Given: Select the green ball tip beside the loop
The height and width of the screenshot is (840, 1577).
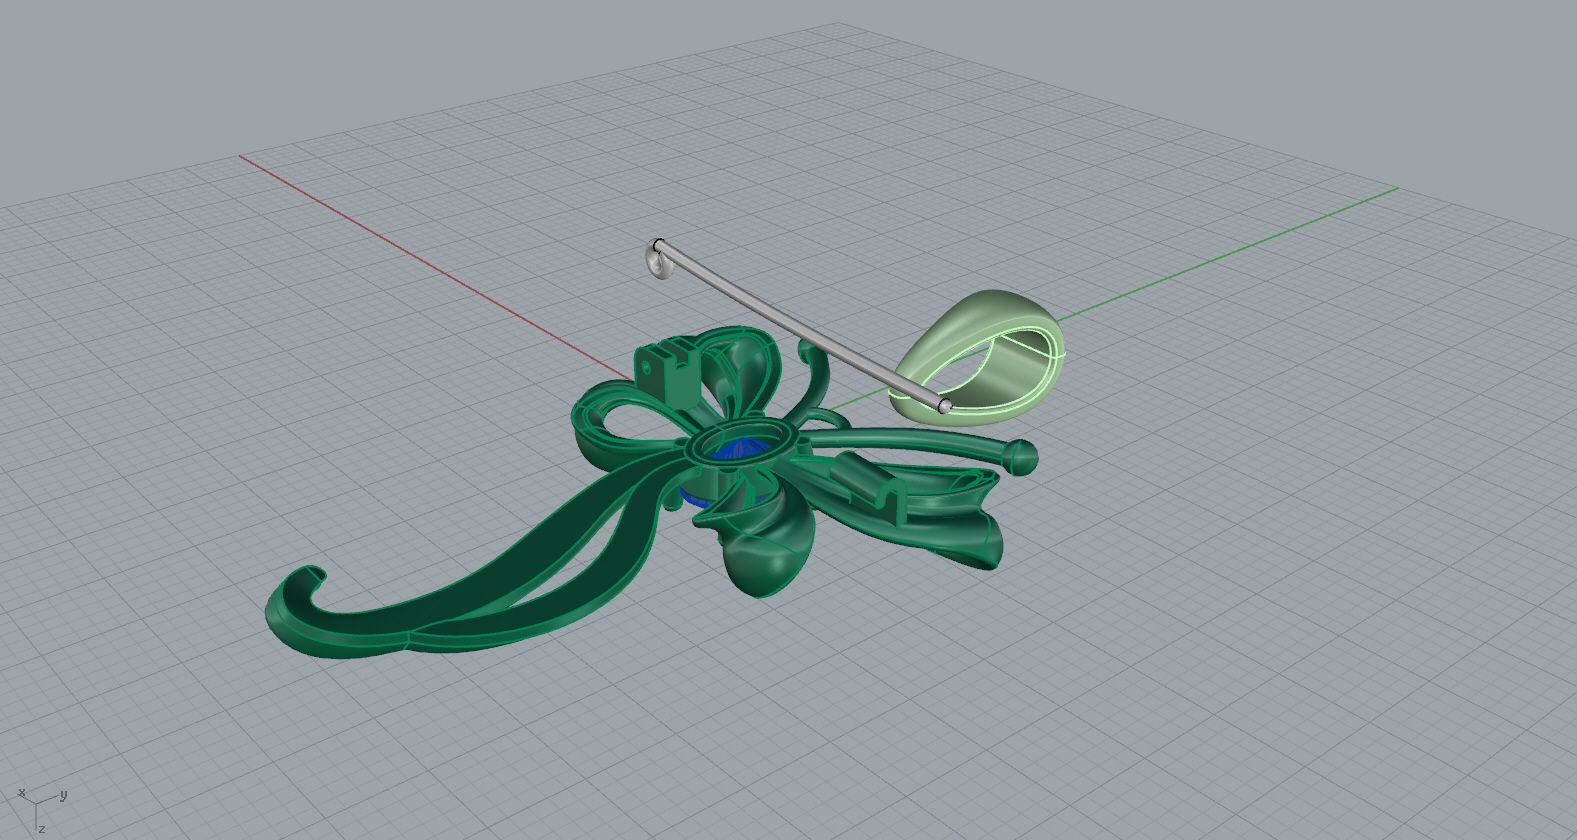Looking at the screenshot, I should pyautogui.click(x=1020, y=457).
